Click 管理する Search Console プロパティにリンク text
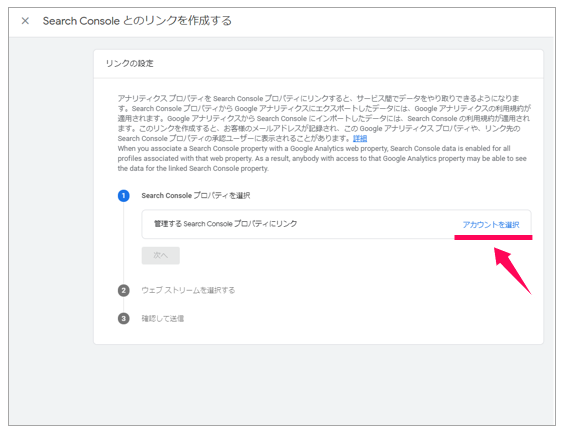 point(225,224)
